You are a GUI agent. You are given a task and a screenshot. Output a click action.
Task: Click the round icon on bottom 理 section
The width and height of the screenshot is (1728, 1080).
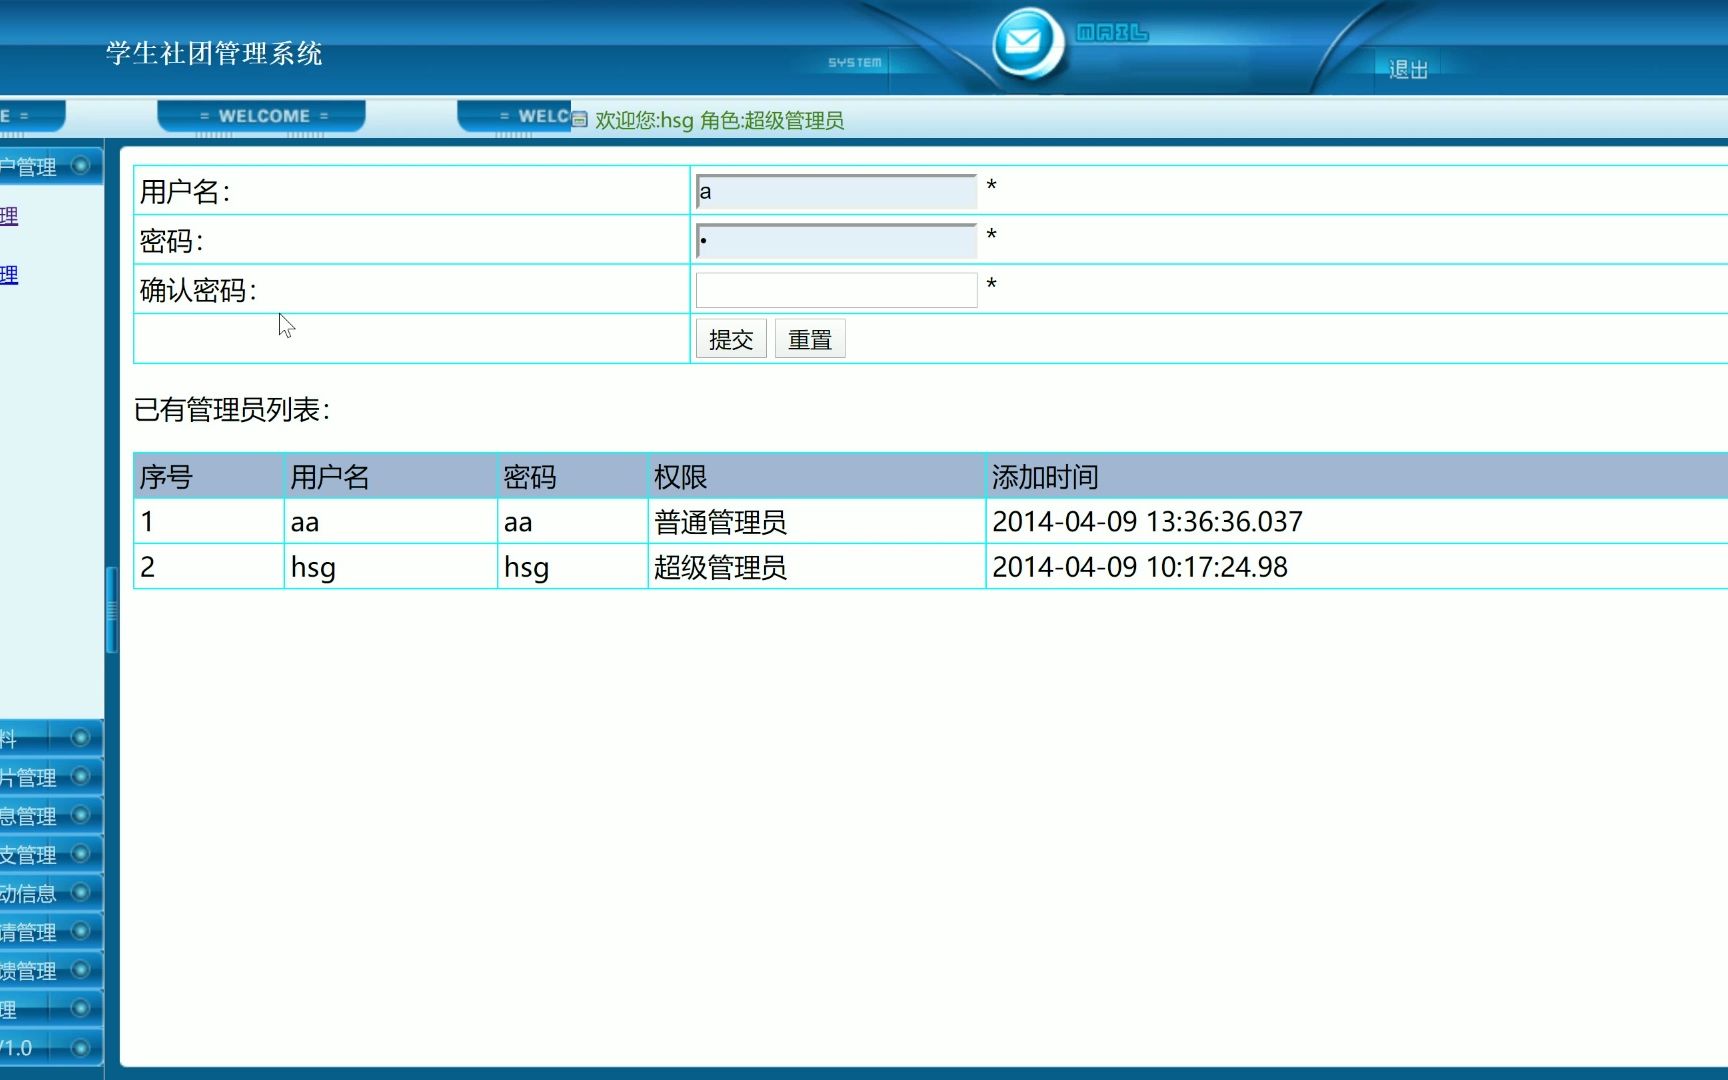point(81,1008)
